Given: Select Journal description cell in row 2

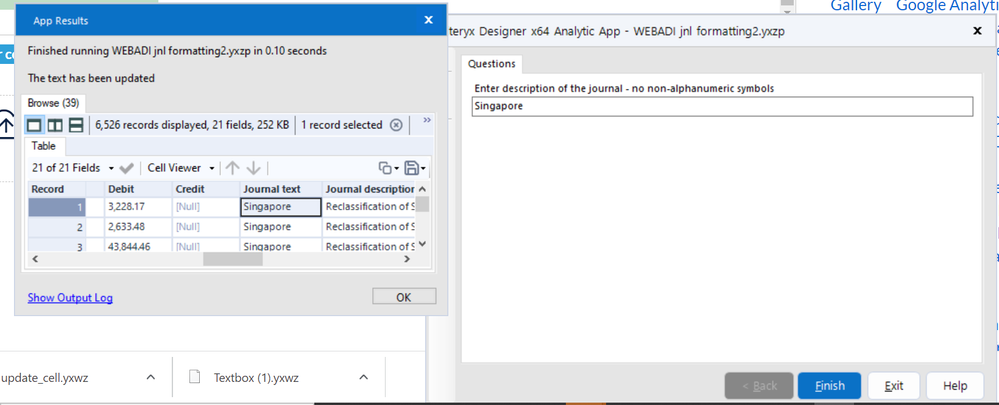Looking at the screenshot, I should [x=369, y=227].
